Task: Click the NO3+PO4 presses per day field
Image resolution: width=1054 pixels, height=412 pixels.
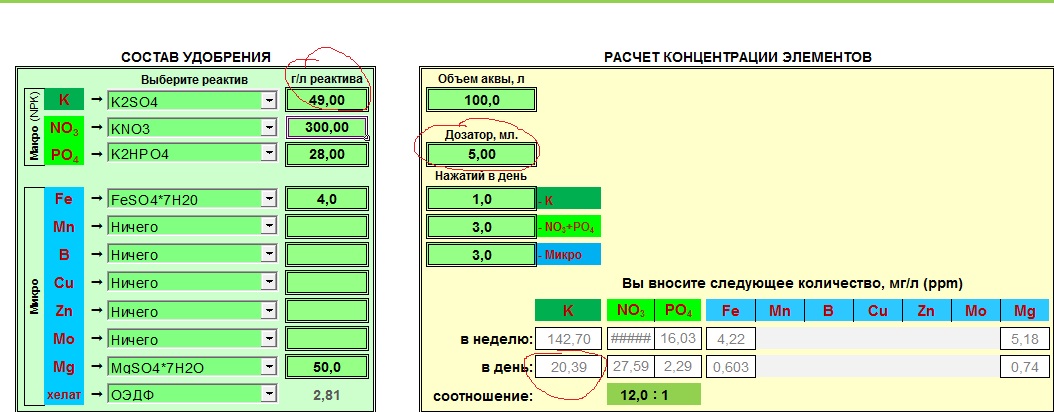Action: [482, 227]
